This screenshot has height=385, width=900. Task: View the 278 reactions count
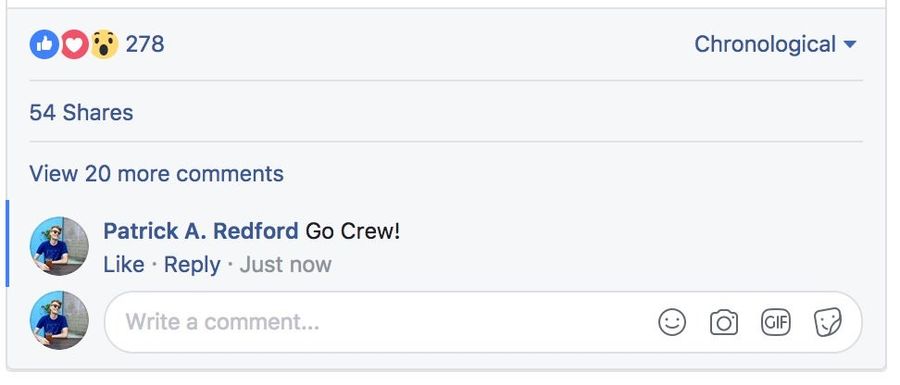(x=145, y=44)
